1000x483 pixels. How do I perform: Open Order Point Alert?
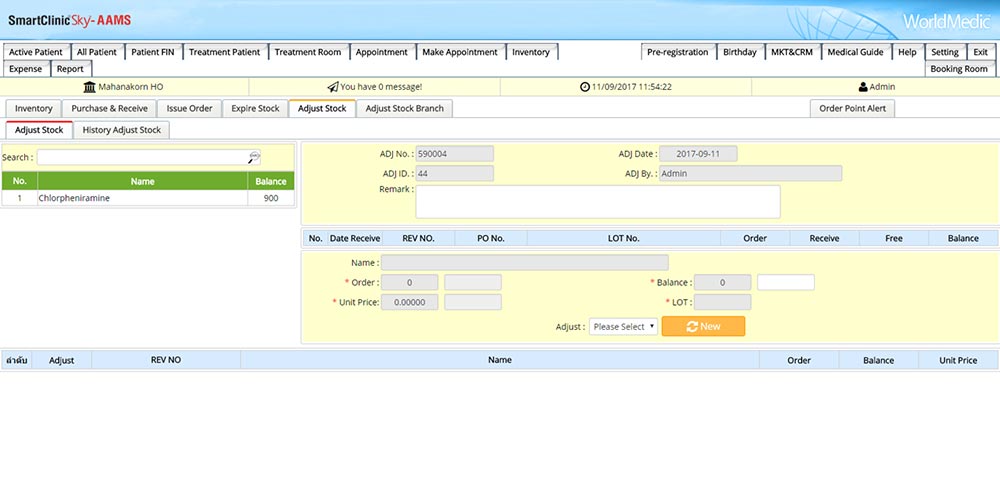[x=851, y=108]
